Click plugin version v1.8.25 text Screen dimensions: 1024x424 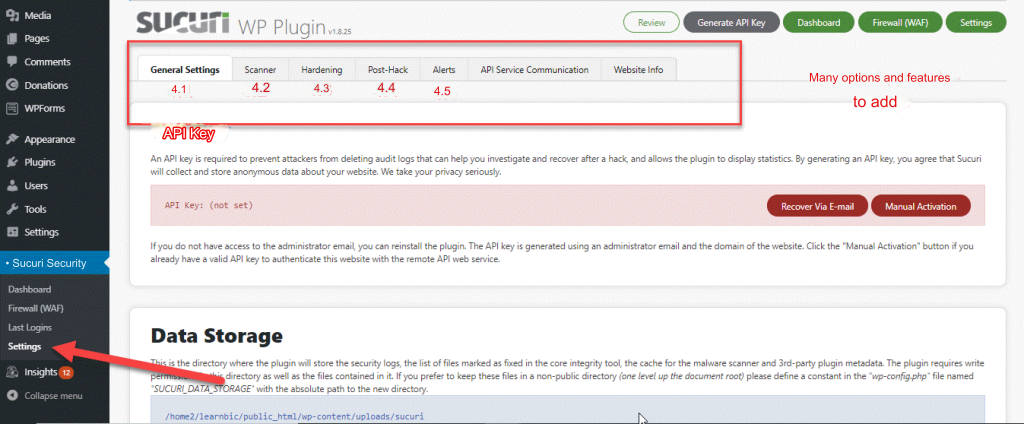point(339,31)
